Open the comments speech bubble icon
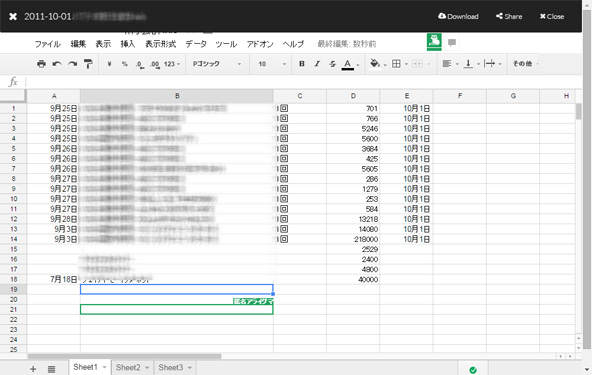592x375 pixels. coord(452,42)
